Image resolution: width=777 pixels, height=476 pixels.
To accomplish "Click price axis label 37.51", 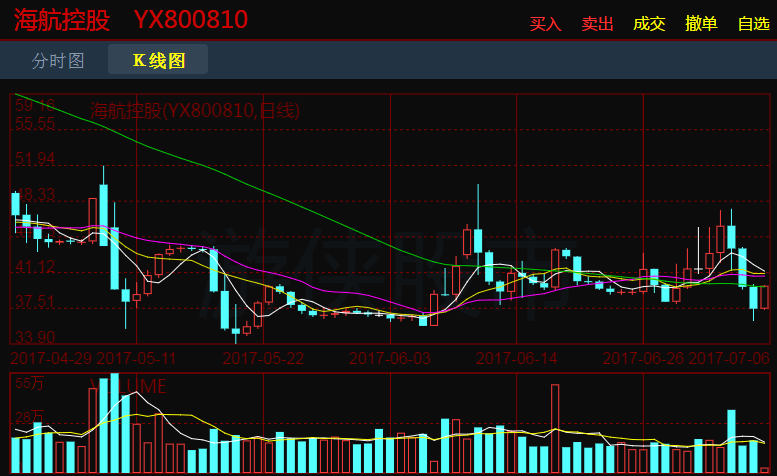I will tap(35, 302).
